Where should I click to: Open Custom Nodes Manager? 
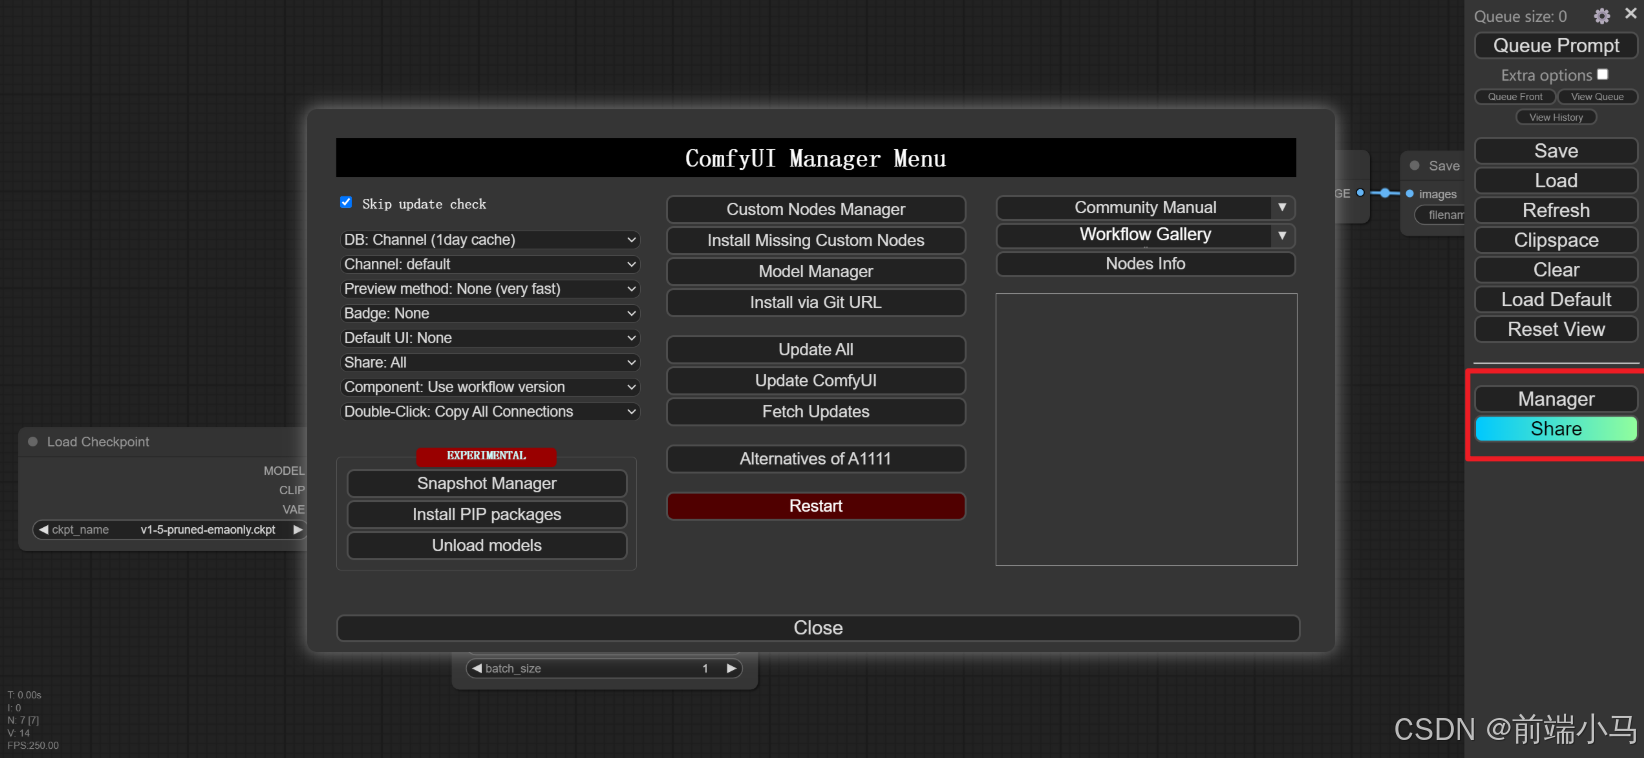point(816,209)
